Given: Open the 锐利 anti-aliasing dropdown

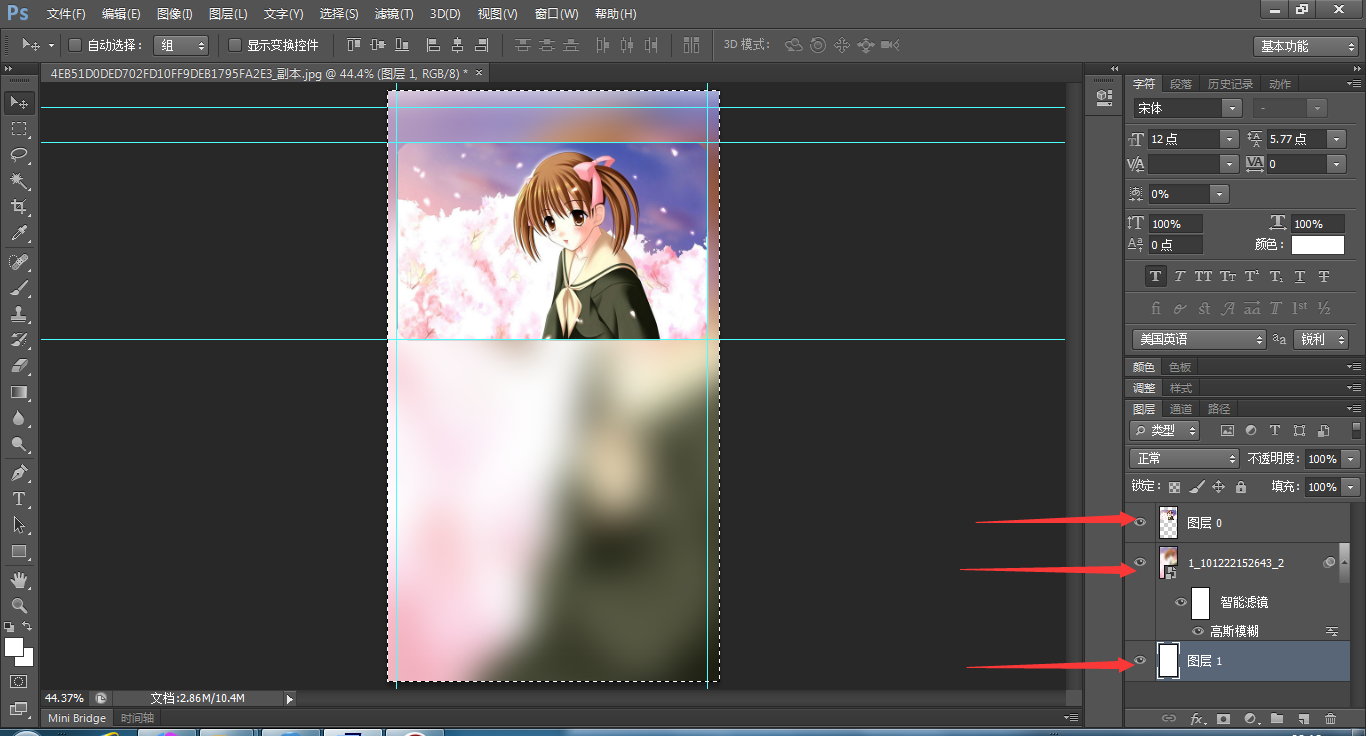Looking at the screenshot, I should pos(1321,339).
